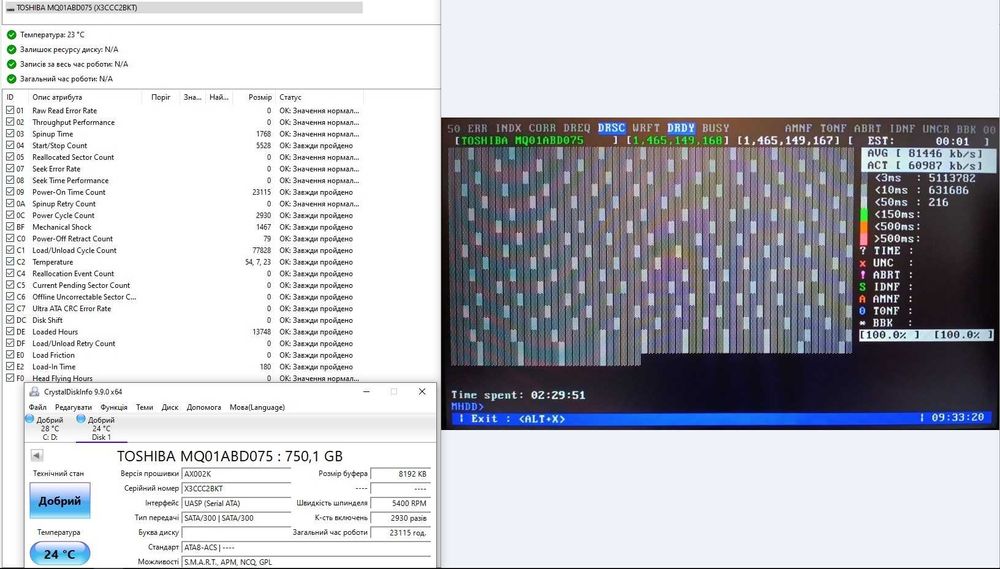
Task: Toggle the Ultra ATA CRC Error Rate checkbox
Action: [x=10, y=308]
